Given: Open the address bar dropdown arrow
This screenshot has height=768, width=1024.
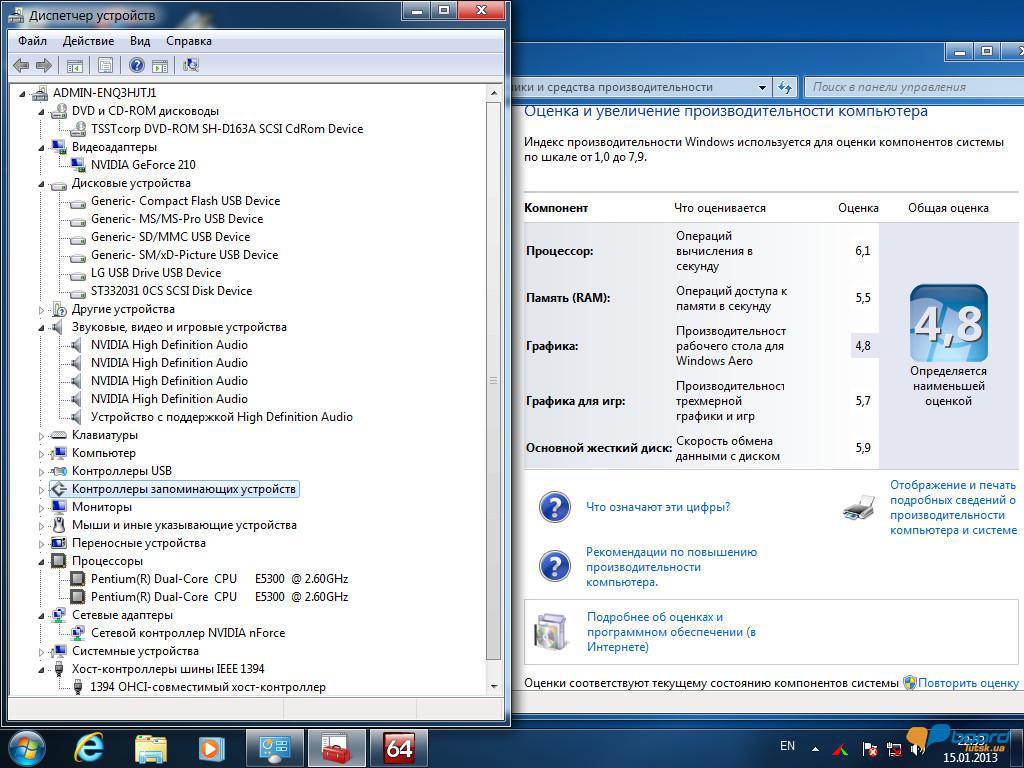Looking at the screenshot, I should pos(762,87).
